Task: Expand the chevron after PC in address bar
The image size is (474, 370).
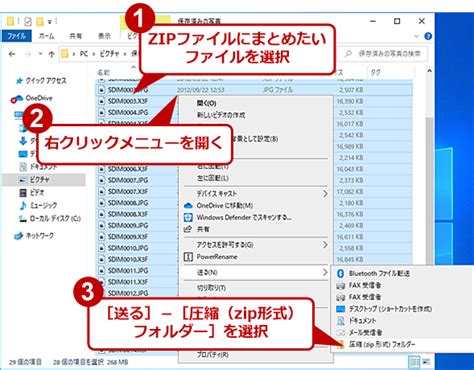Action: point(94,54)
